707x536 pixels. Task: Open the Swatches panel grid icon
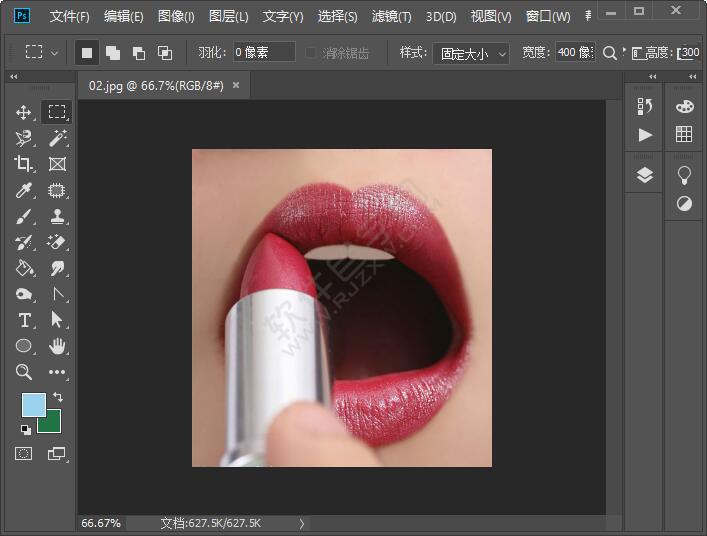tap(684, 134)
